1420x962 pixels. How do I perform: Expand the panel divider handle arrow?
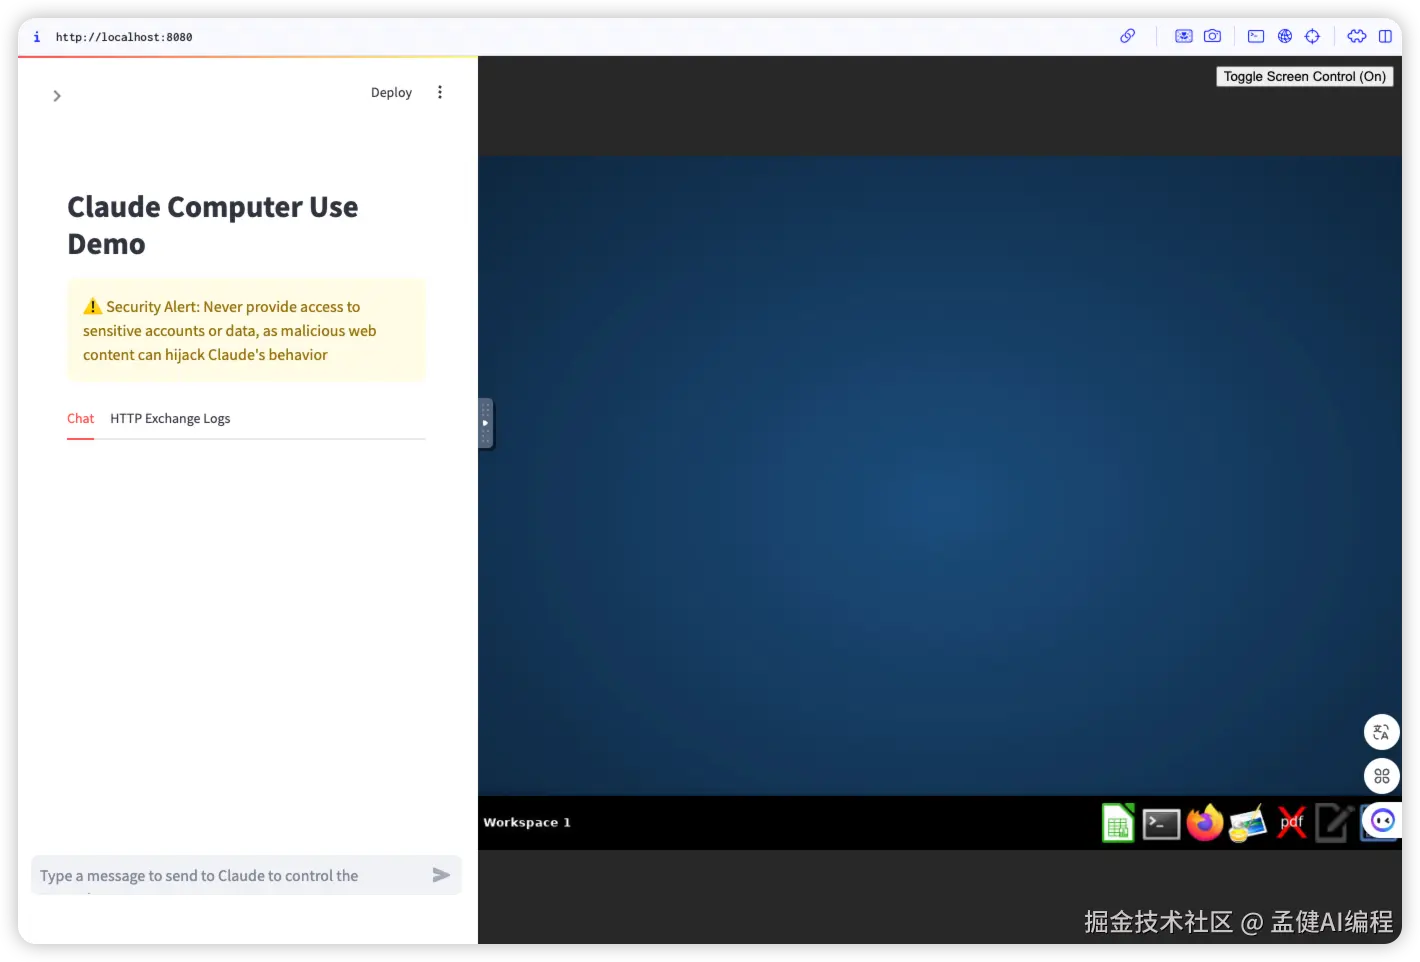(x=485, y=423)
